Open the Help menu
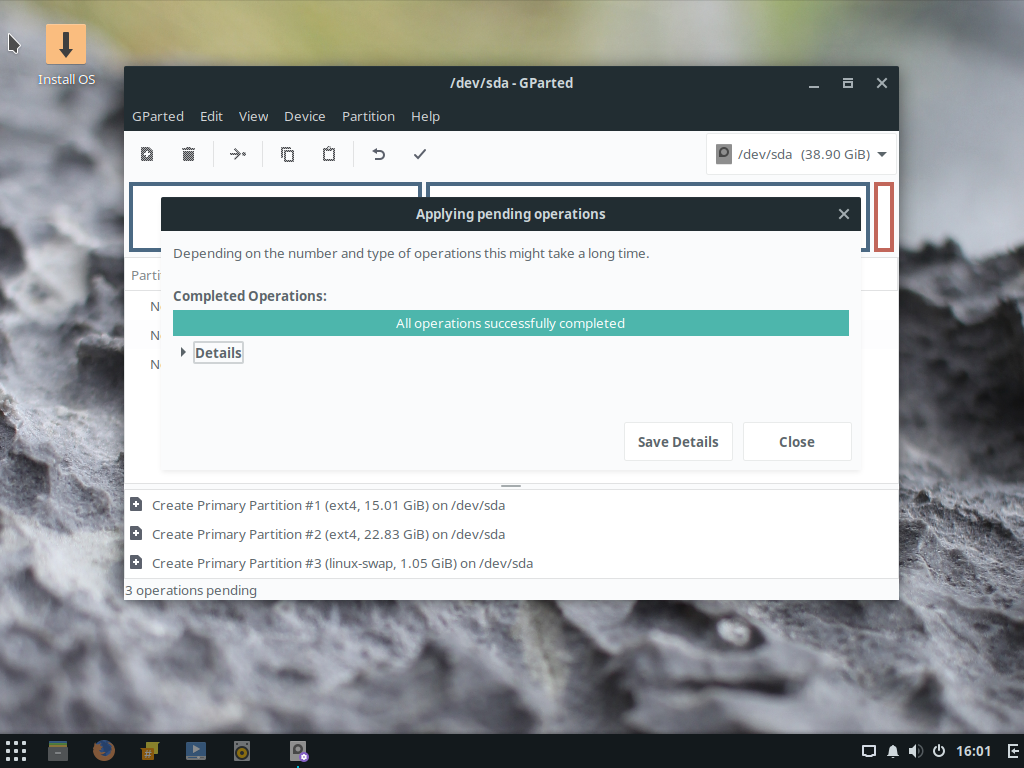 point(425,116)
